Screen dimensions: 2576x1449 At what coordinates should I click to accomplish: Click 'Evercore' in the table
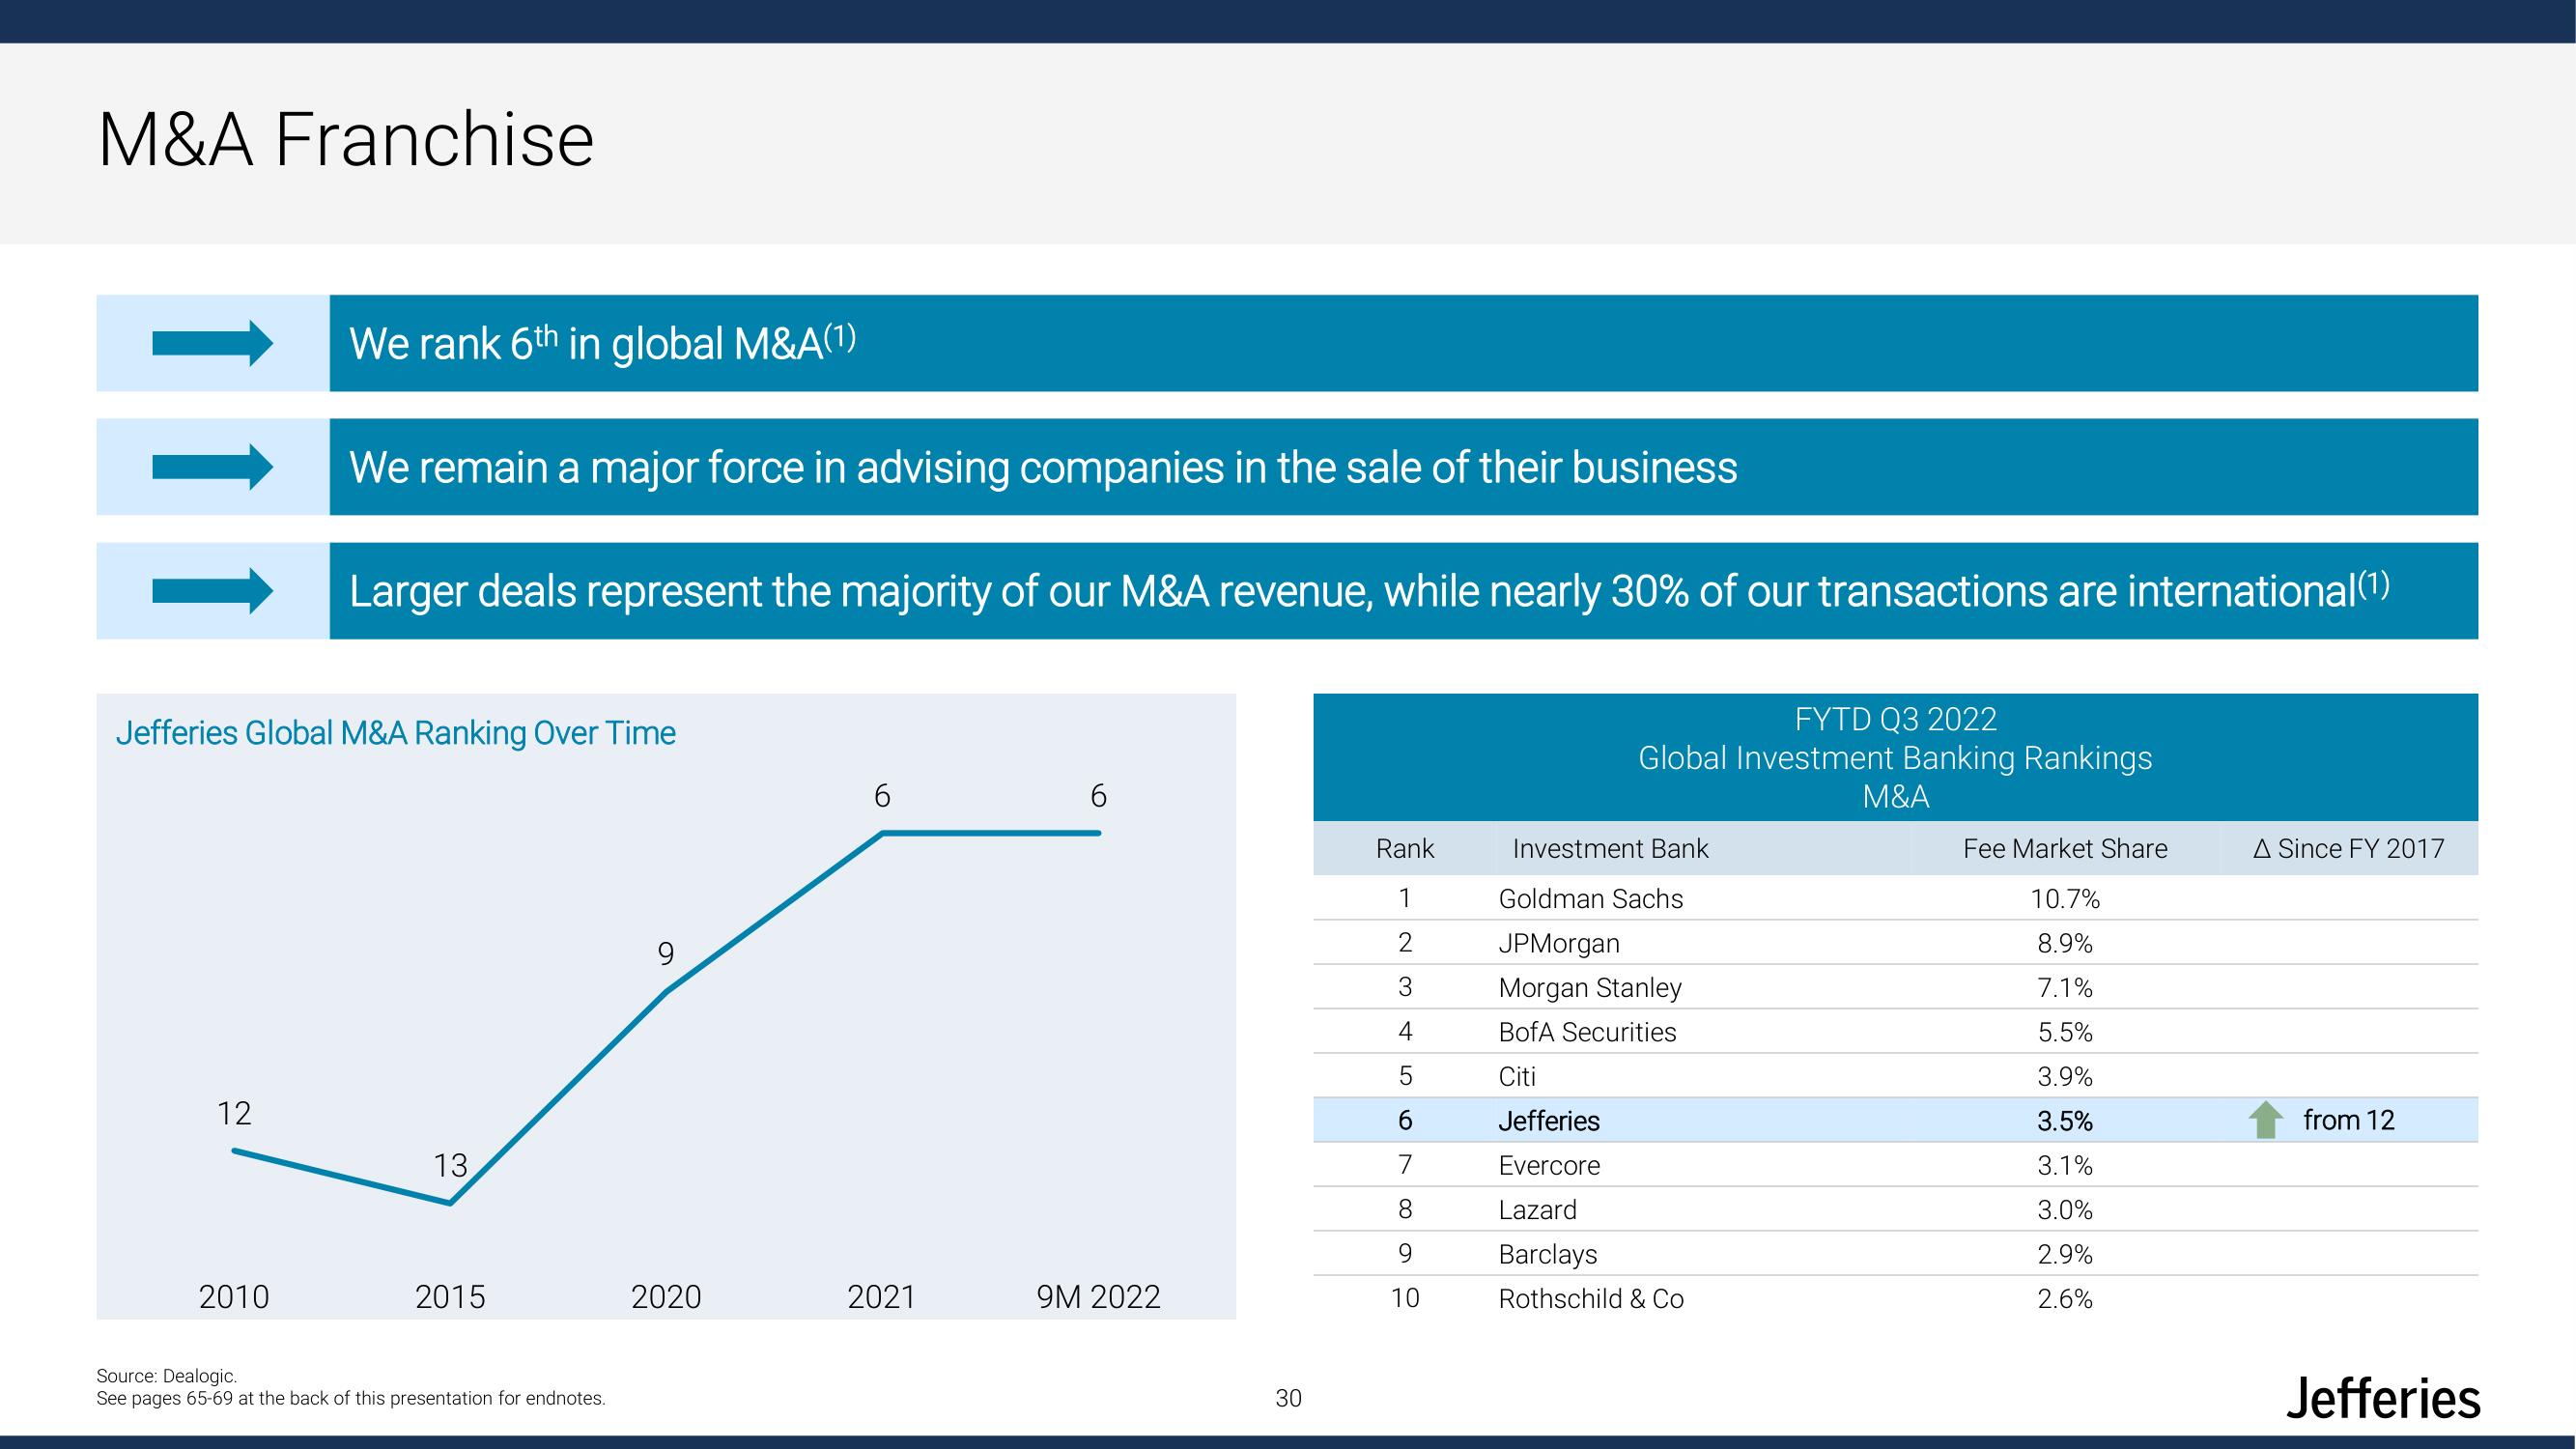click(x=1549, y=1166)
